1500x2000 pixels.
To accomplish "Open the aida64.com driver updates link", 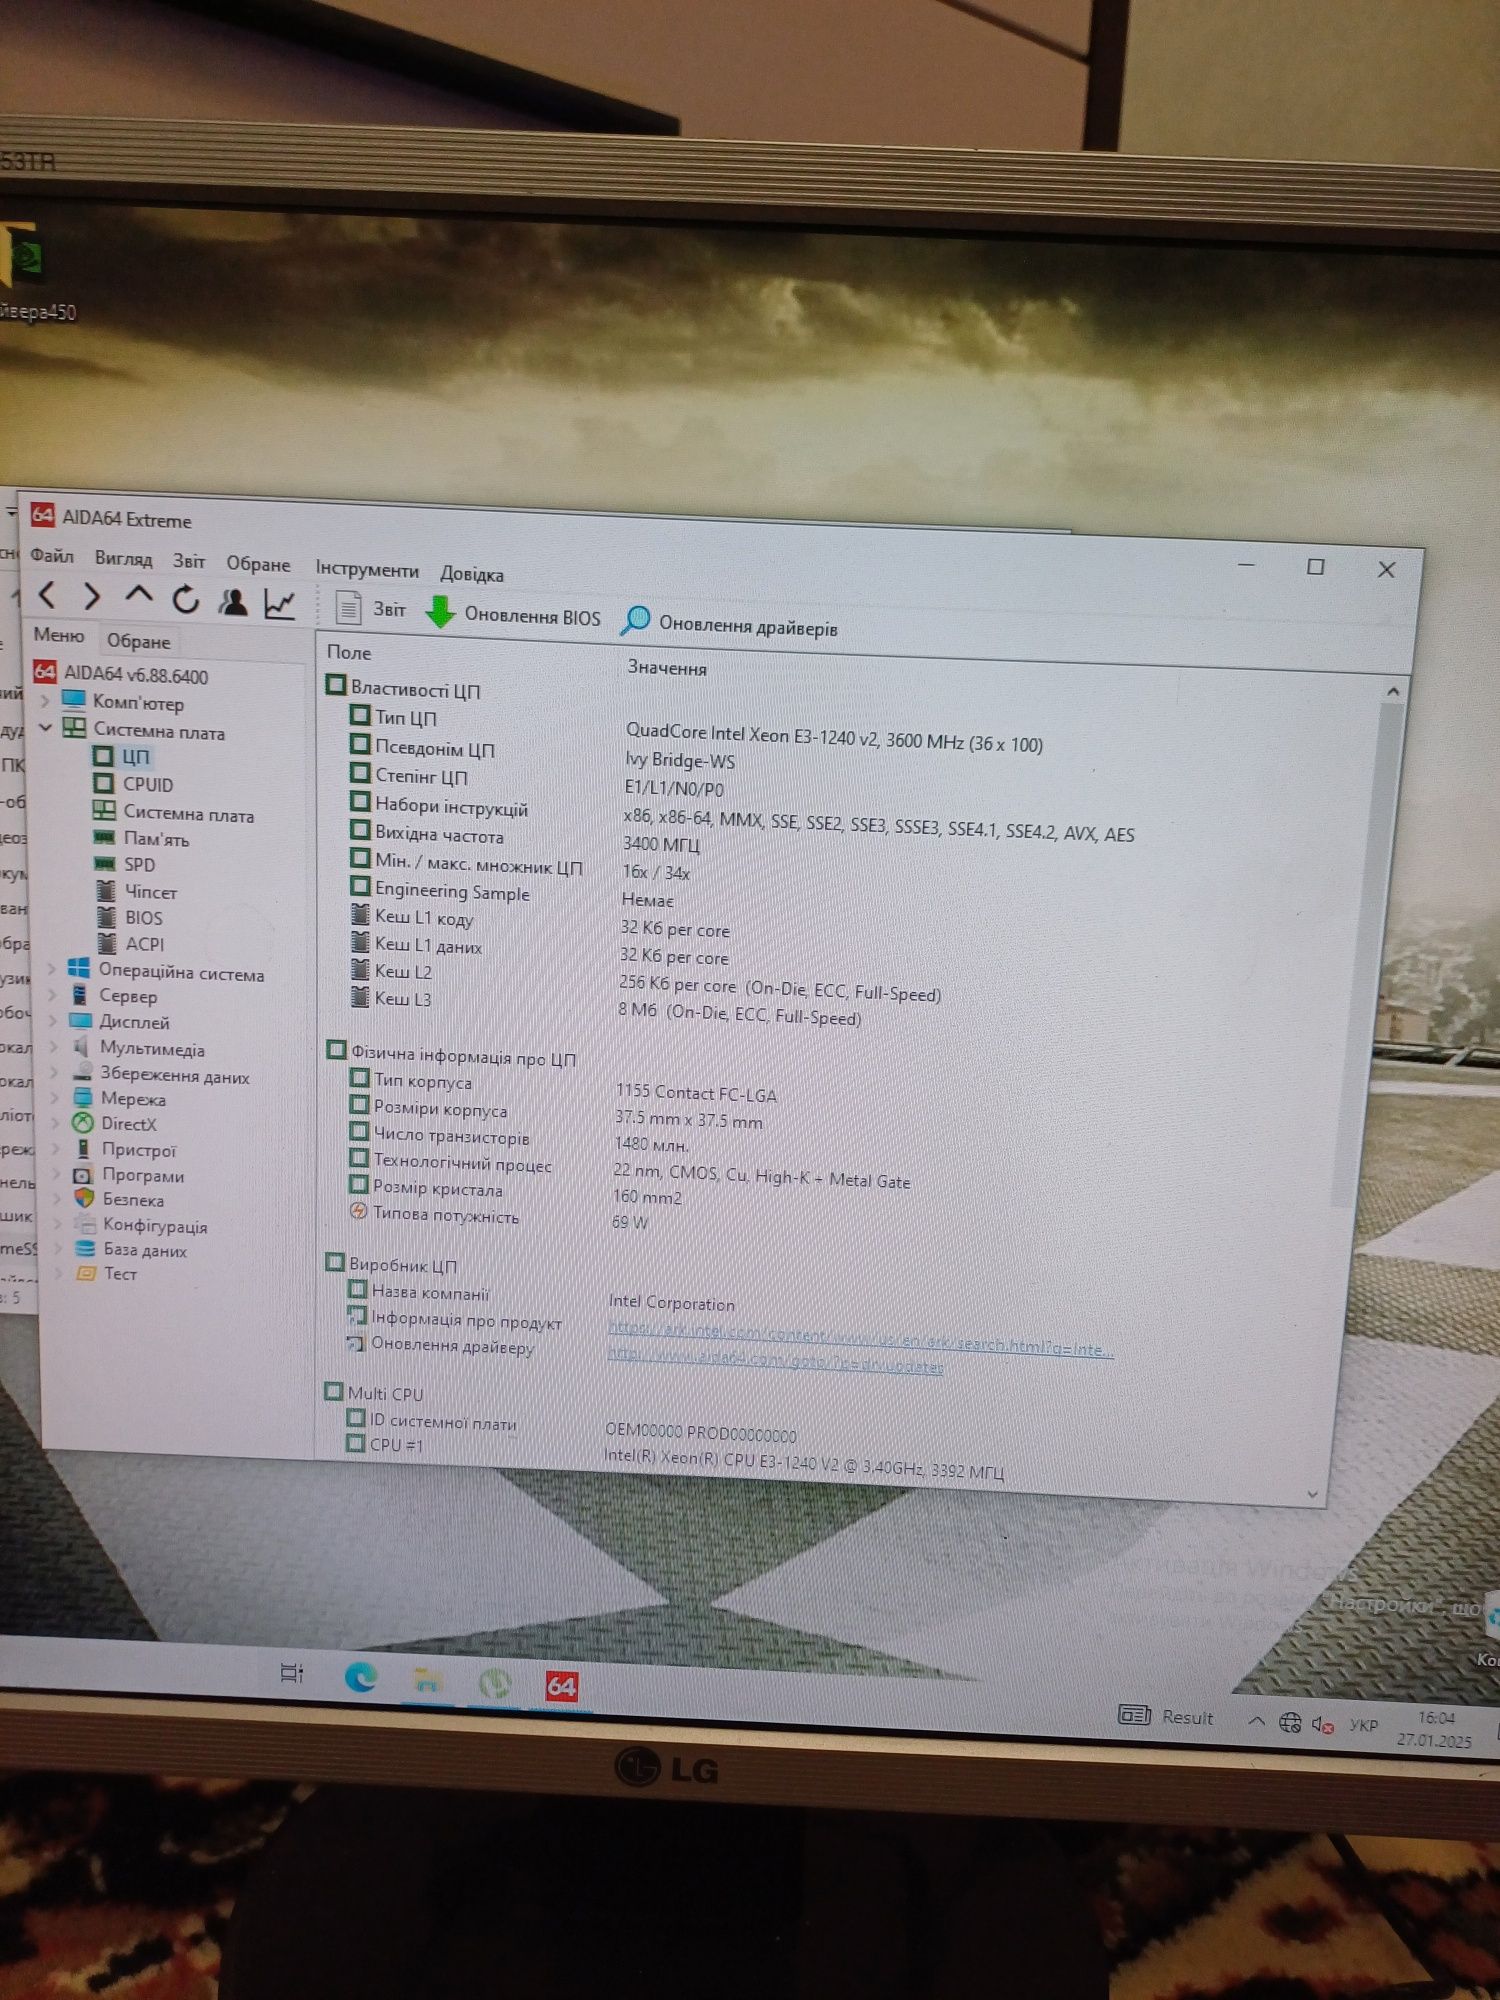I will (x=775, y=1360).
